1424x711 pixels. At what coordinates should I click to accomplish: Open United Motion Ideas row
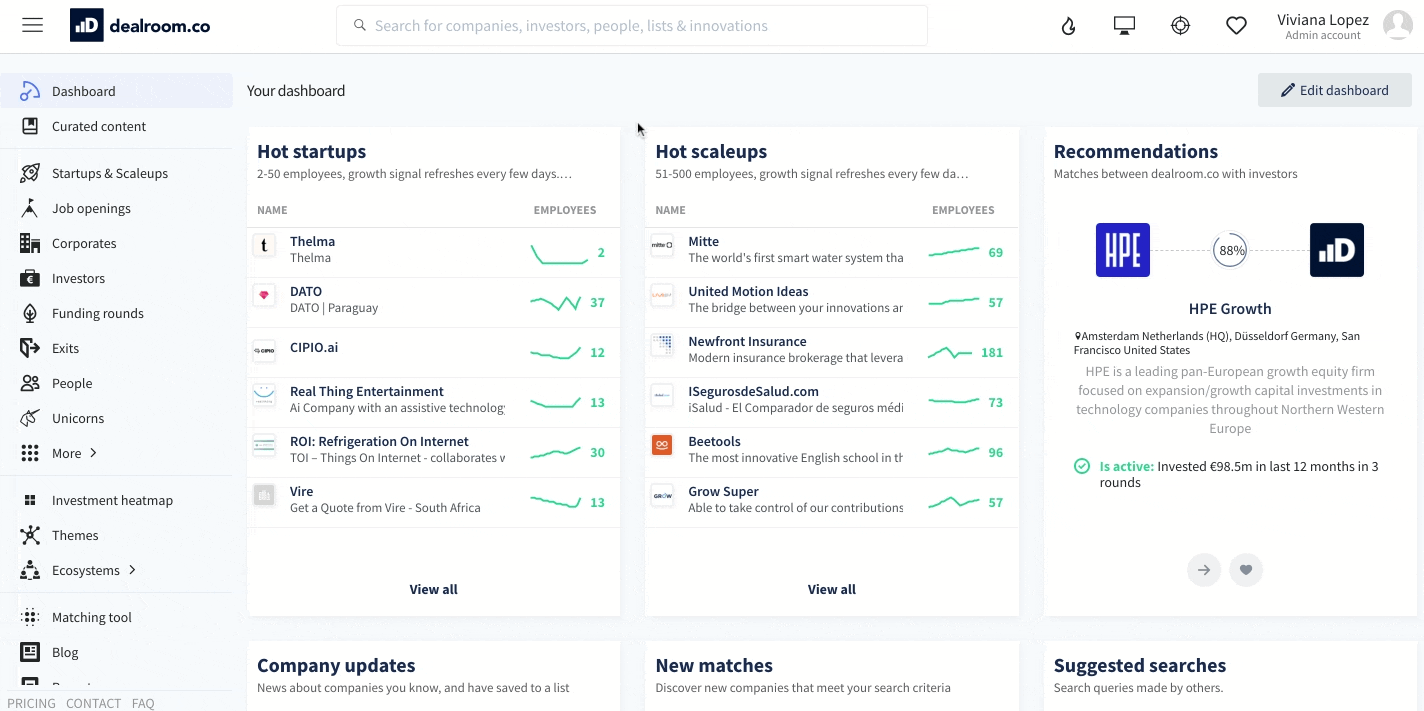click(x=831, y=302)
